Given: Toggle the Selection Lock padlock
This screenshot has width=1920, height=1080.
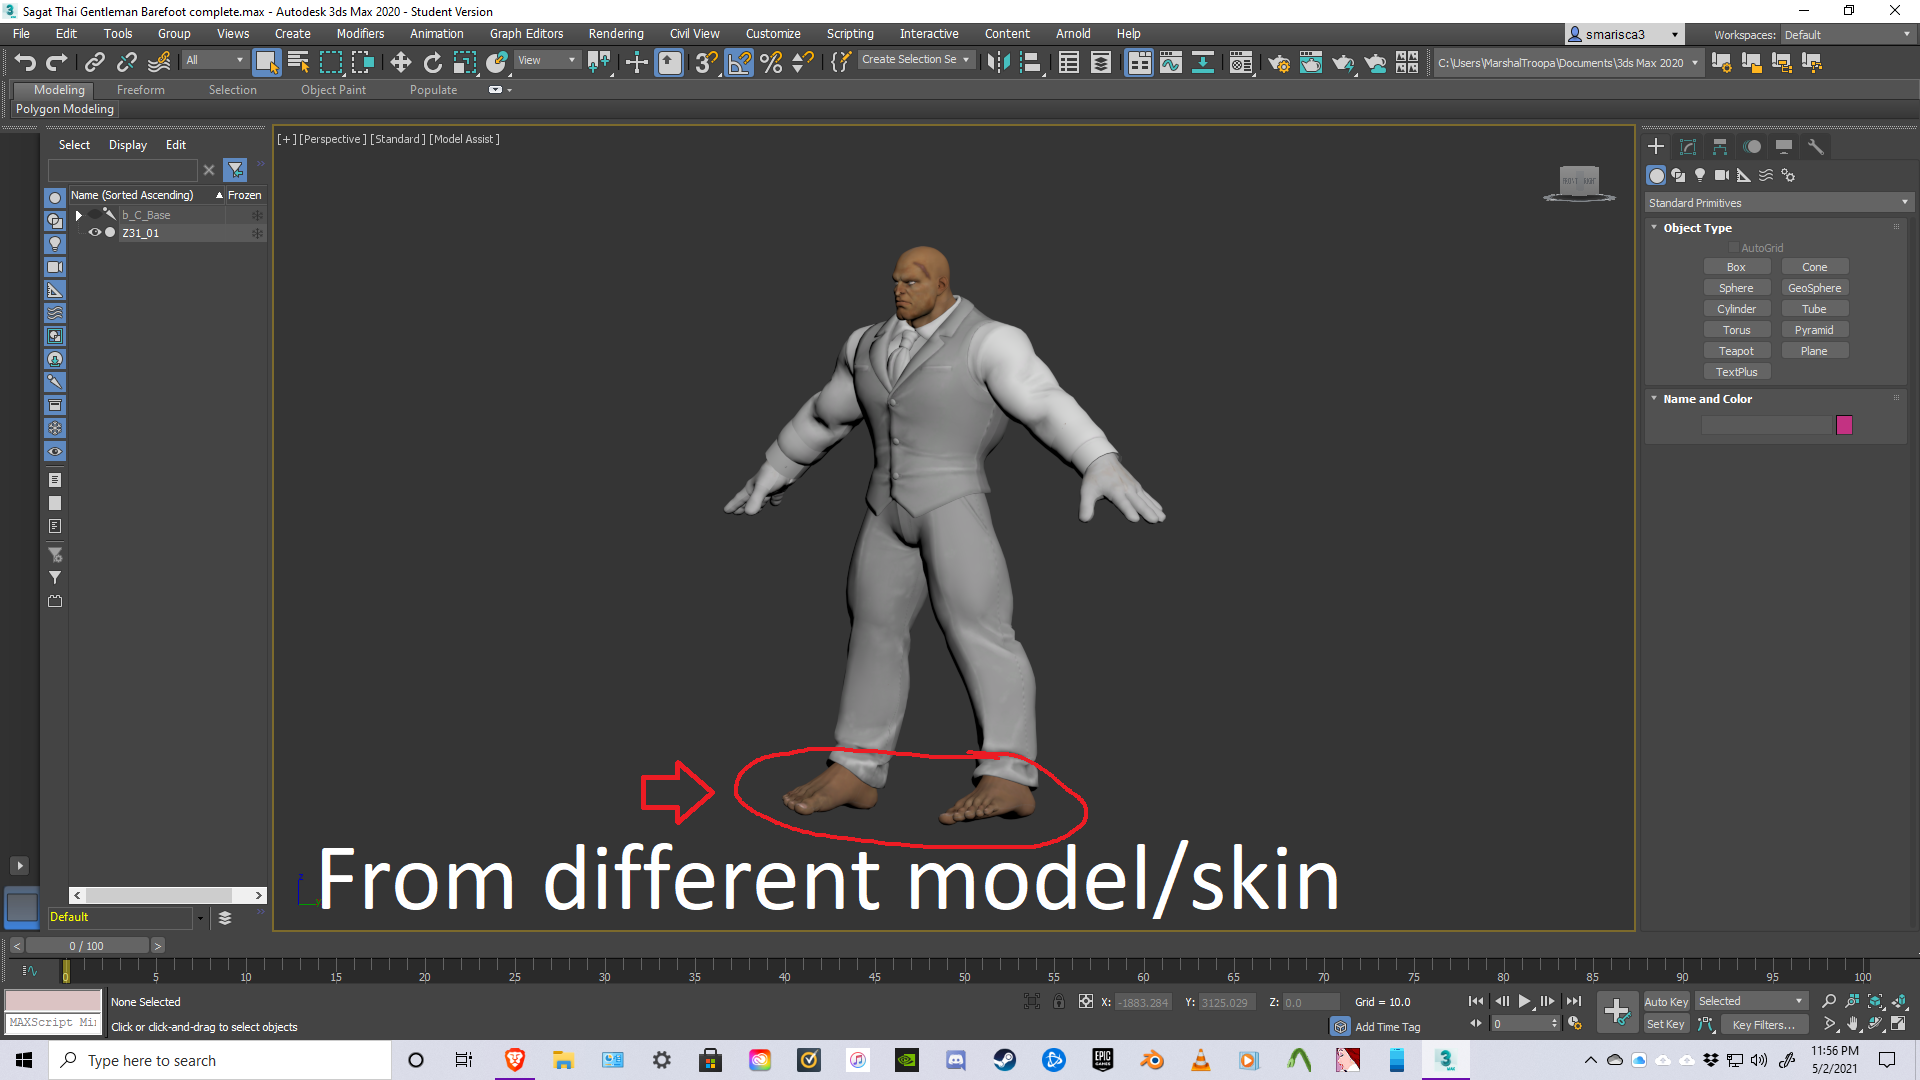Looking at the screenshot, I should 1059,1001.
